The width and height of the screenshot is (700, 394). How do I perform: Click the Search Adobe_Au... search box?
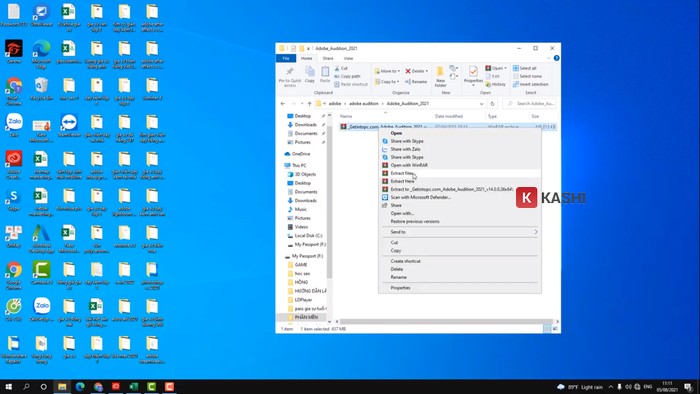point(530,104)
